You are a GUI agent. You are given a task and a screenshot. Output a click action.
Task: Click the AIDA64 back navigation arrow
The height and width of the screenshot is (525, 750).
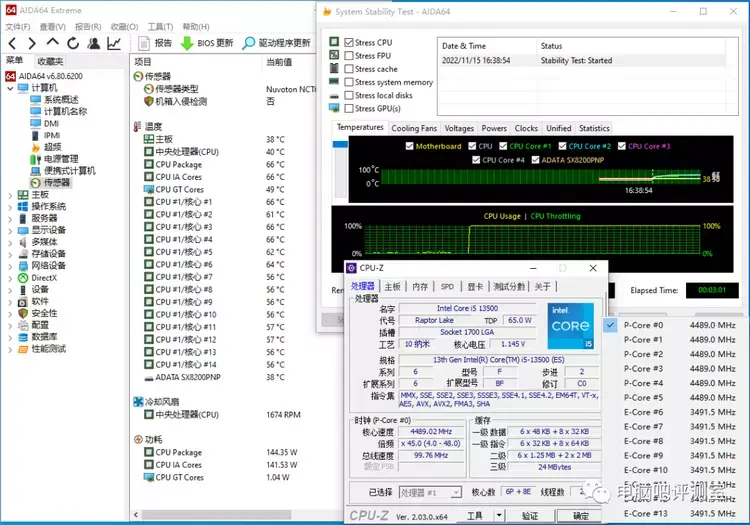tap(12, 44)
